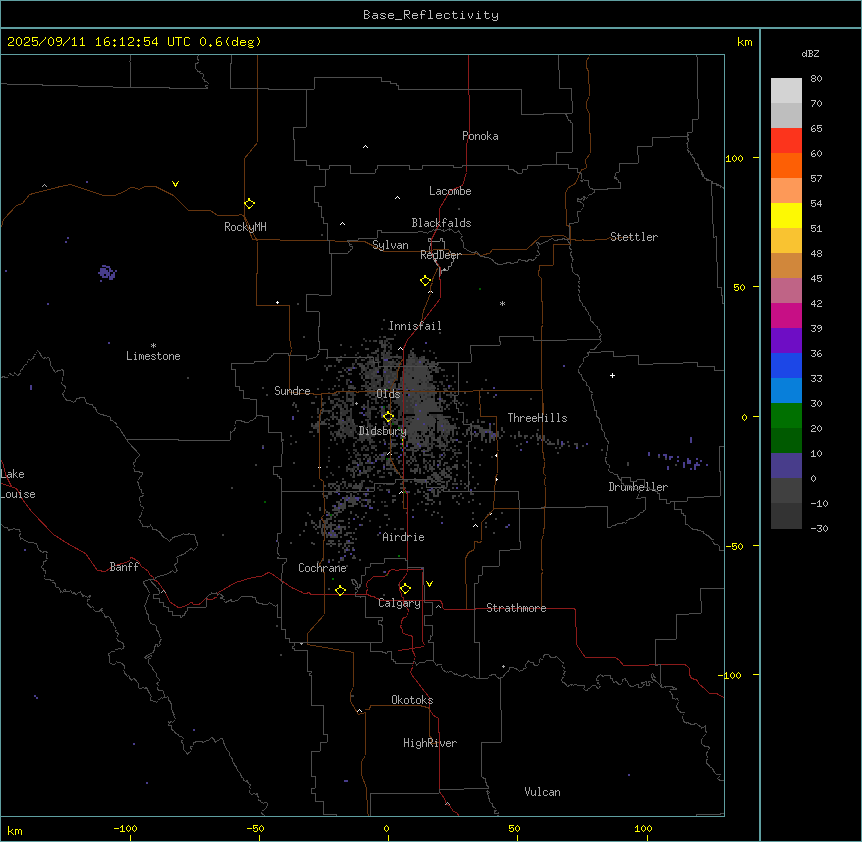Click the white plus marker north of Drumheller
862x842 pixels.
tap(612, 375)
